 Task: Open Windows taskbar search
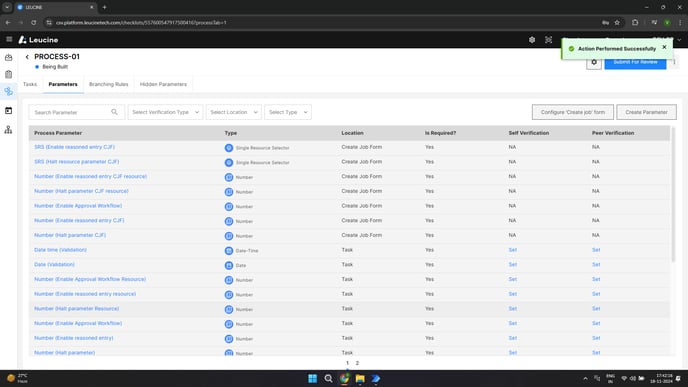(x=328, y=379)
